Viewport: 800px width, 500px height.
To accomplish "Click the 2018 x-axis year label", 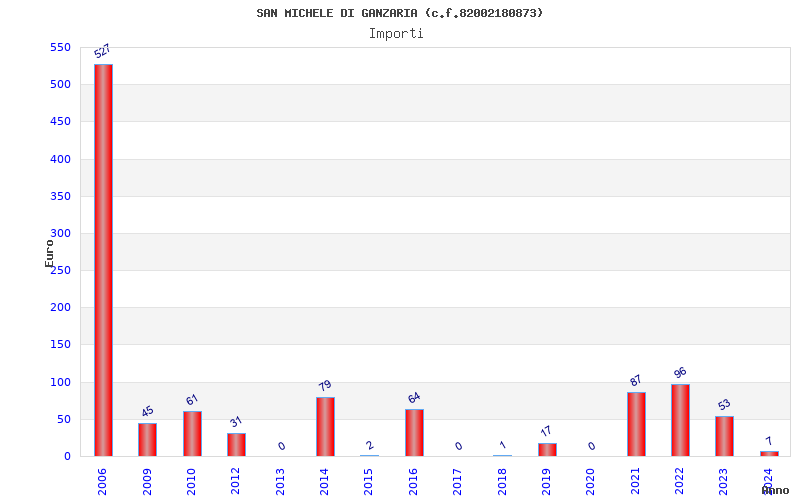I will pyautogui.click(x=502, y=482).
